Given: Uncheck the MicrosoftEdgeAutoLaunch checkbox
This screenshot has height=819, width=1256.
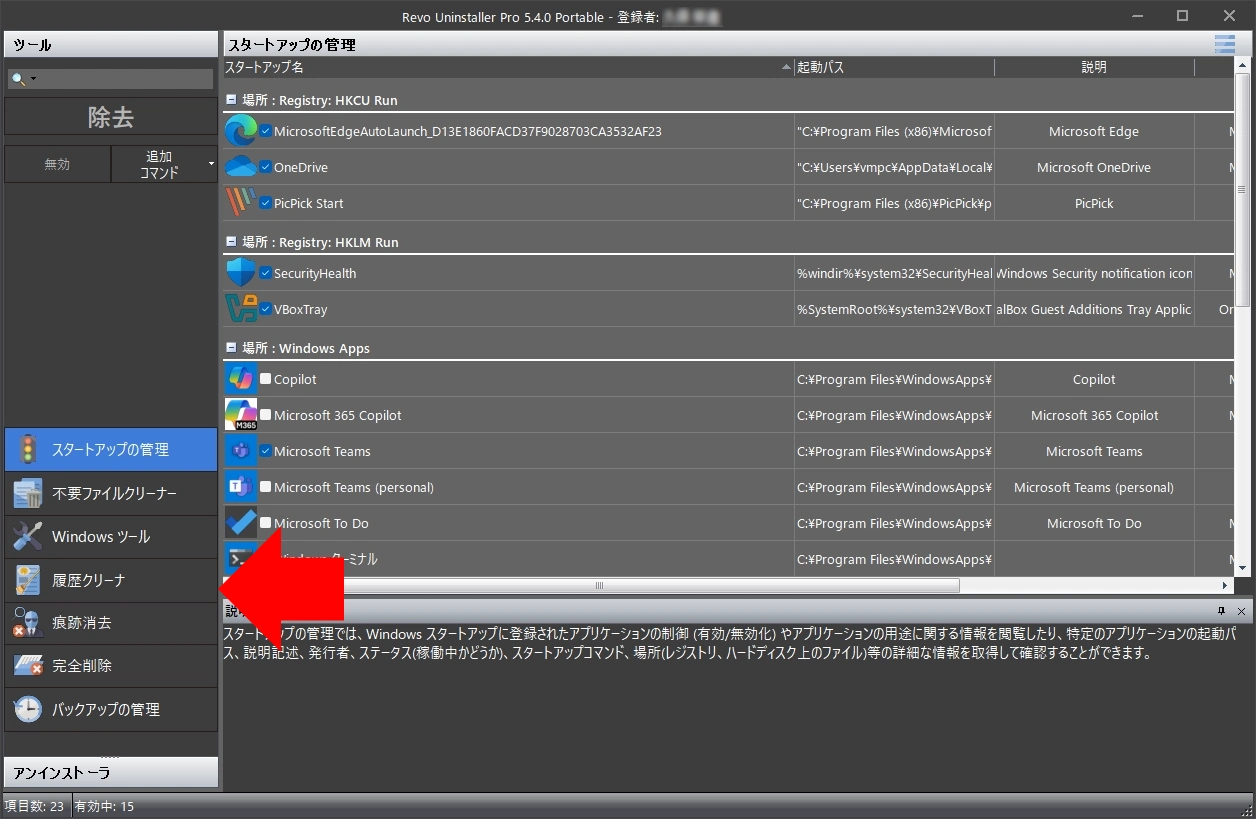Looking at the screenshot, I should (265, 131).
